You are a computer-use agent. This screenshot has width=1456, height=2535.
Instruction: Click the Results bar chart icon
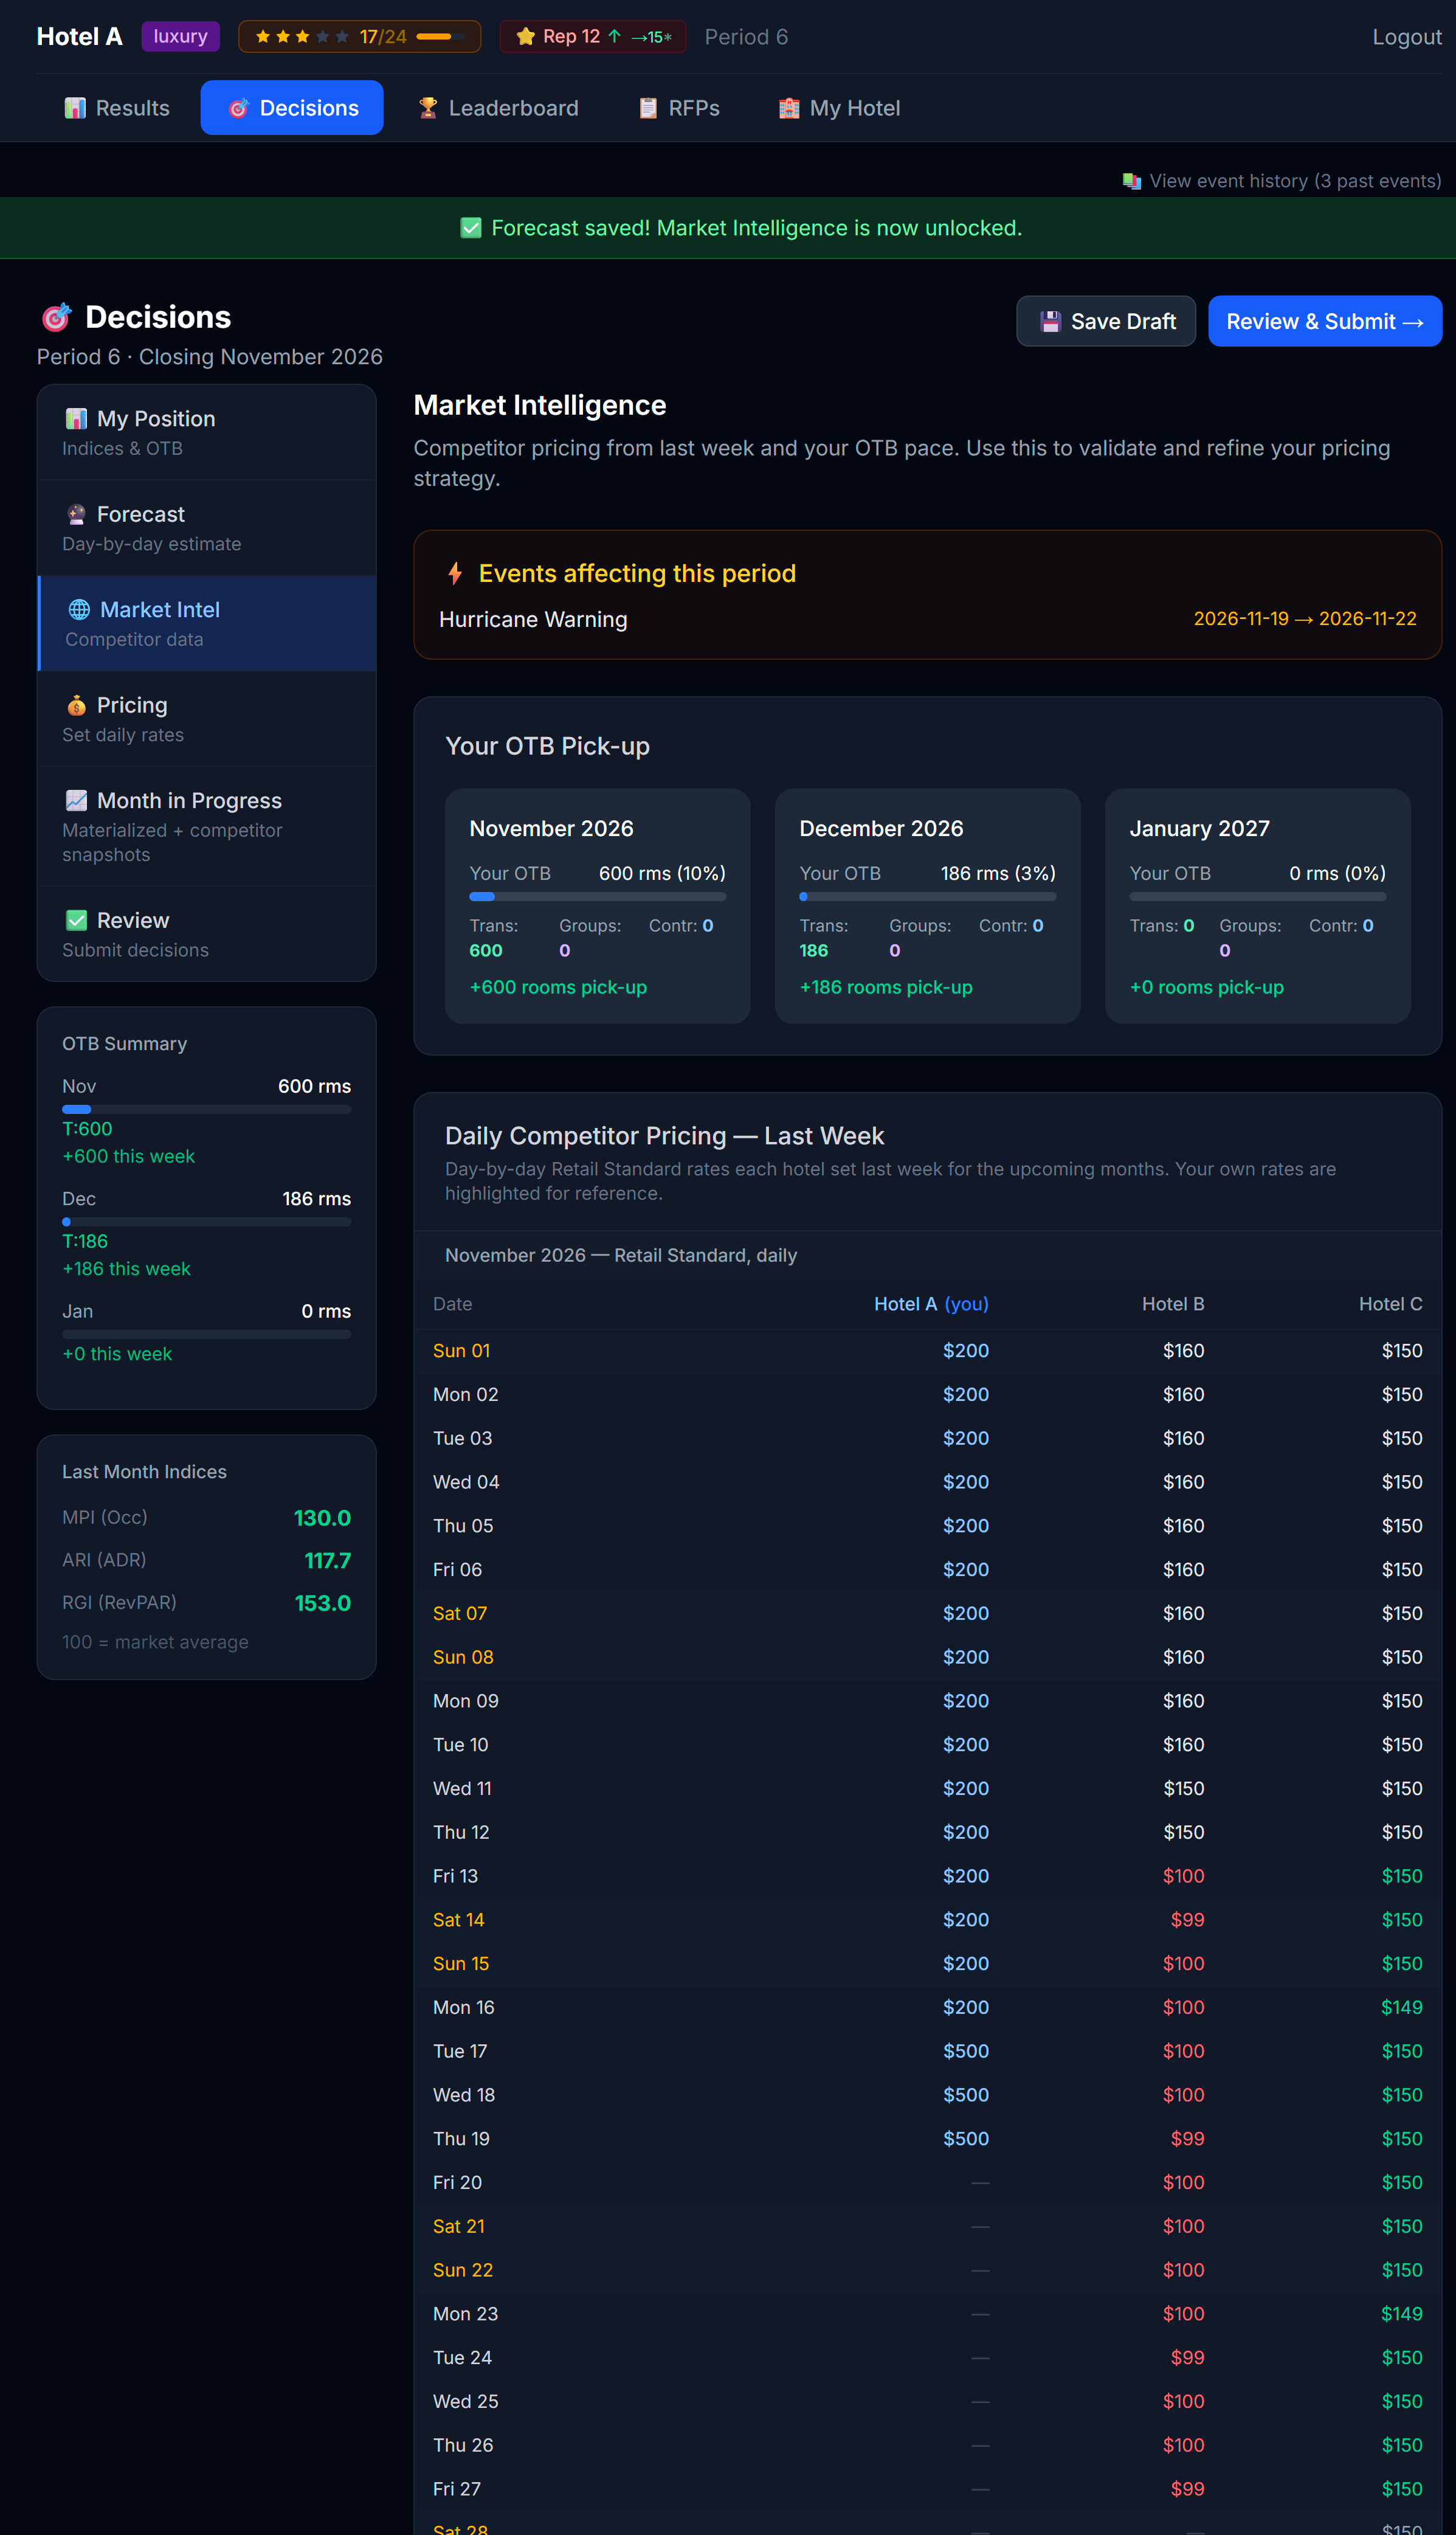coord(75,108)
